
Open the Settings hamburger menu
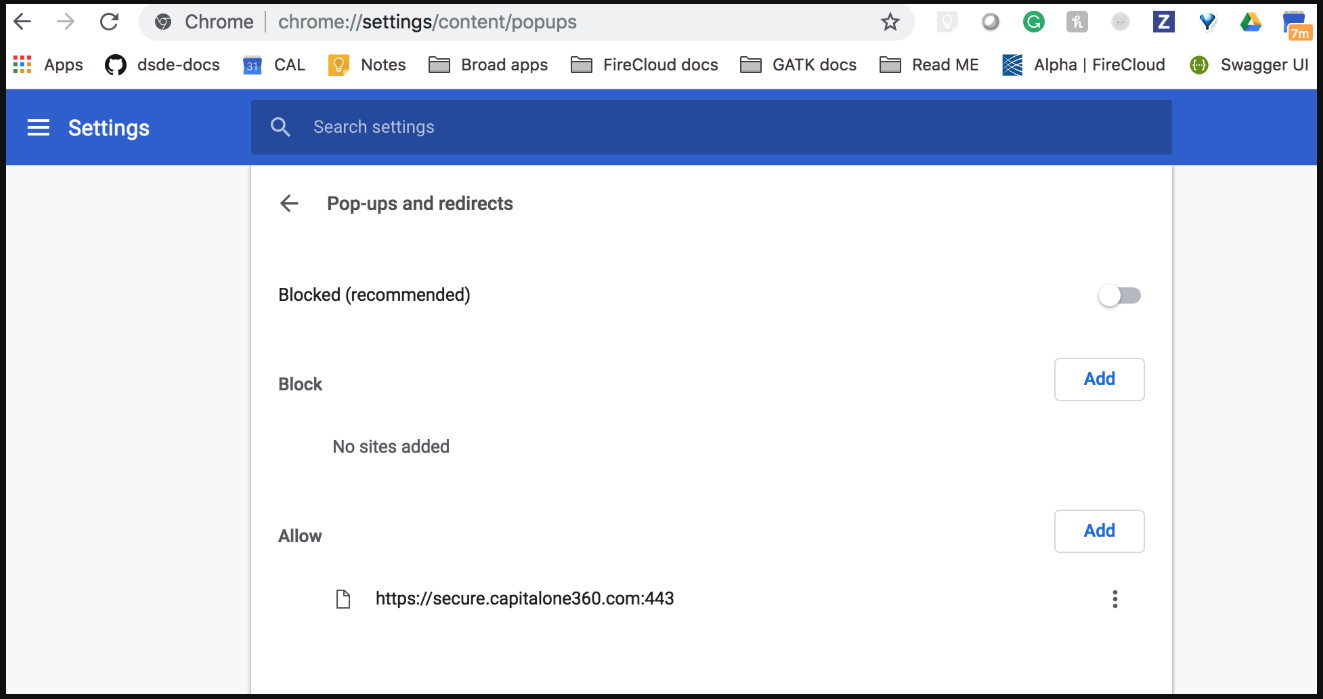pos(38,127)
